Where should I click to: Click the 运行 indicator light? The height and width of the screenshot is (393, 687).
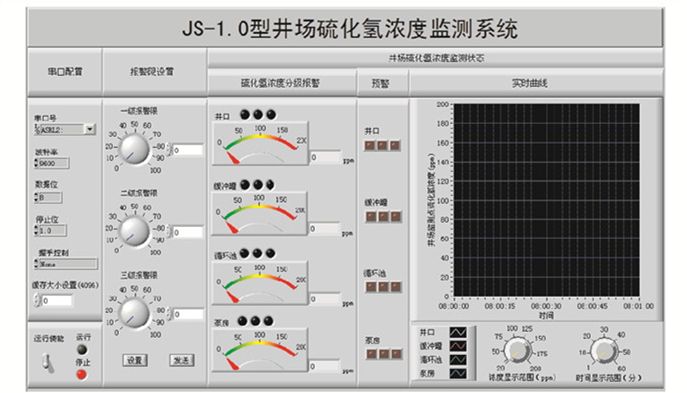point(81,349)
